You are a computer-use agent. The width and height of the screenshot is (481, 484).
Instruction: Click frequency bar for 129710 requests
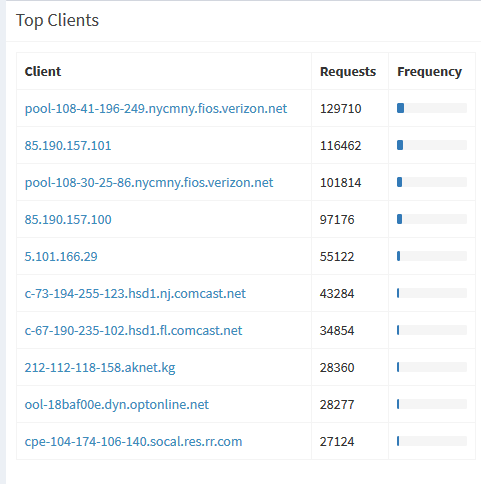[432, 108]
